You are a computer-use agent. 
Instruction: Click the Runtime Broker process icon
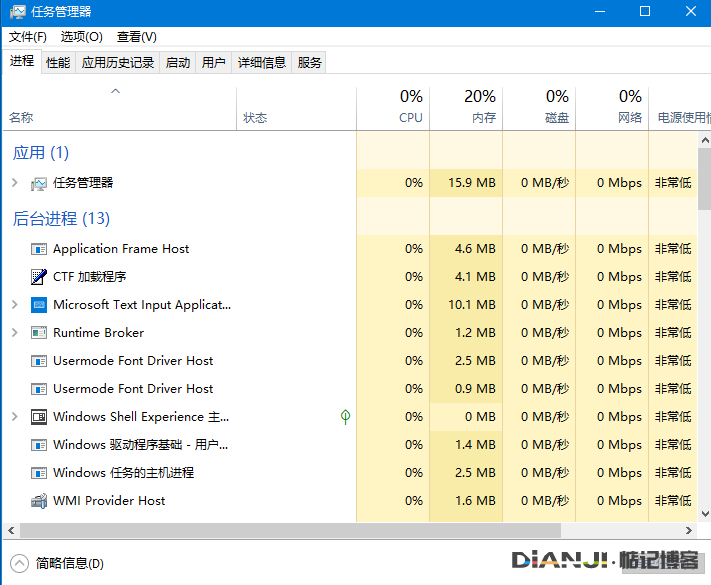tap(39, 333)
